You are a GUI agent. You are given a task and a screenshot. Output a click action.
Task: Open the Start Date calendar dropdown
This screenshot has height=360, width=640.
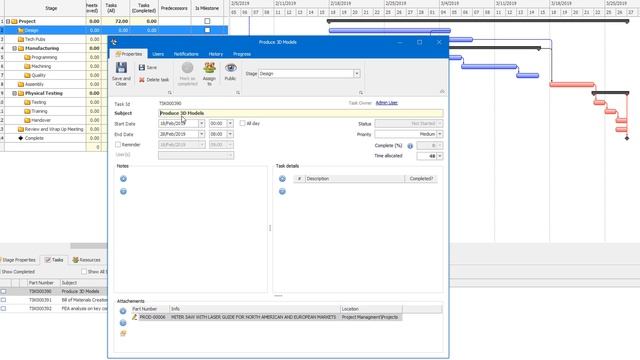tap(202, 123)
